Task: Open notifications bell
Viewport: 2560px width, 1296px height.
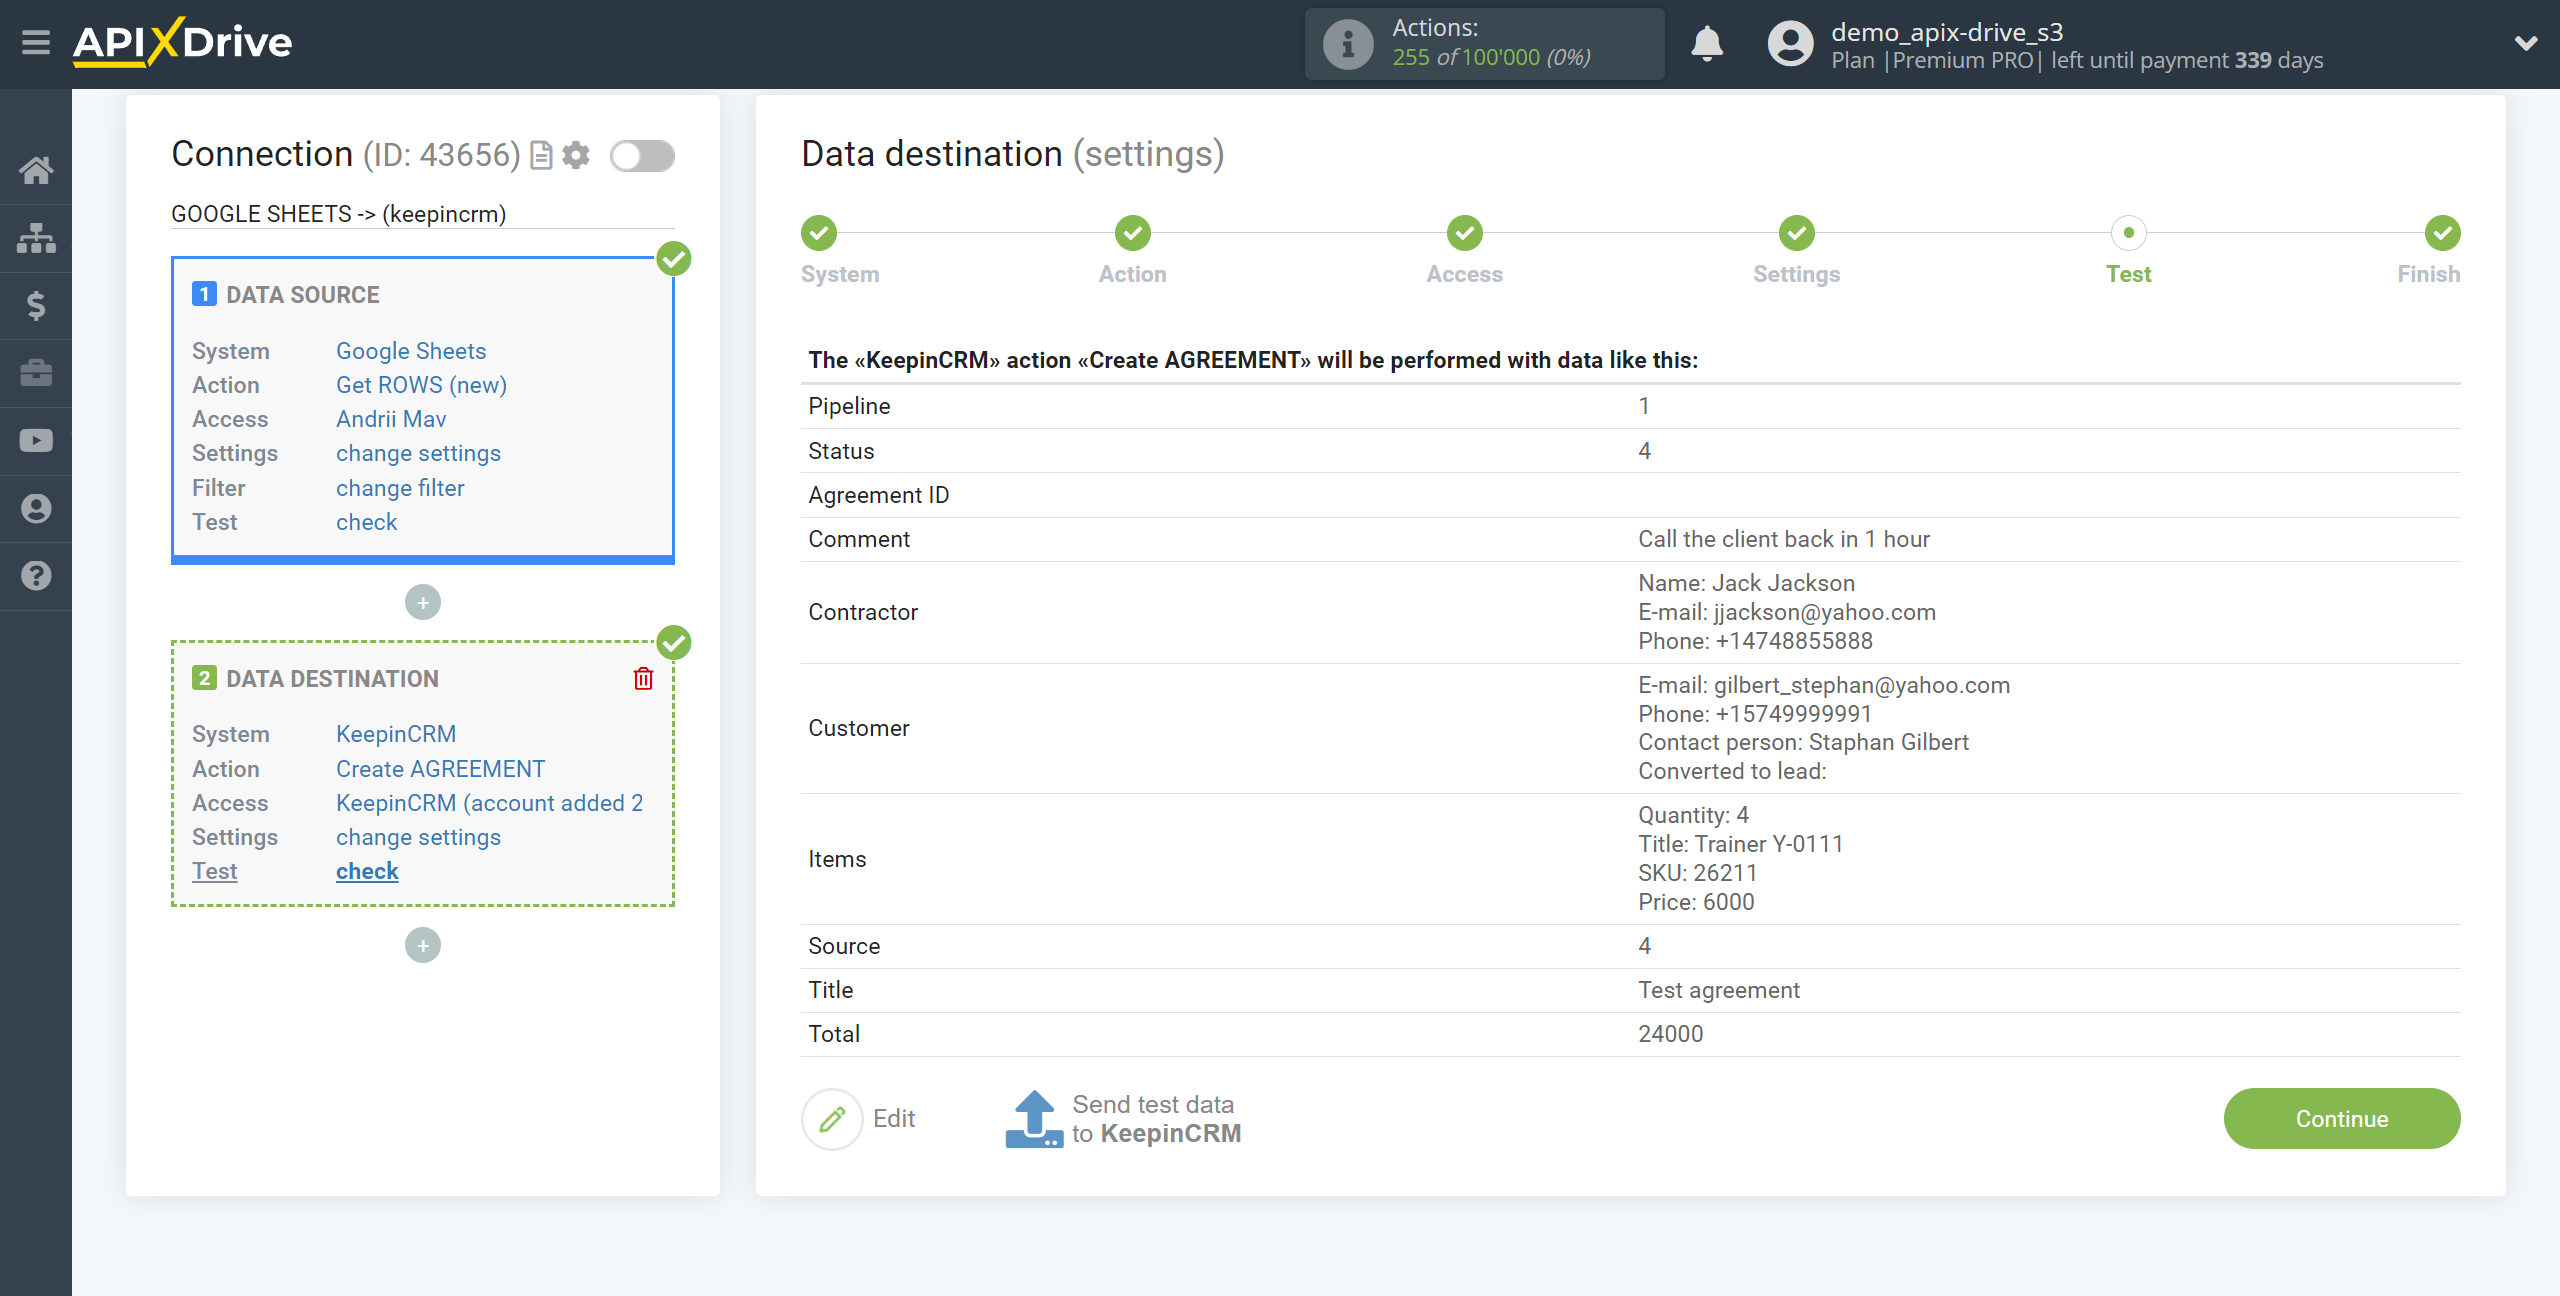Action: (1707, 44)
